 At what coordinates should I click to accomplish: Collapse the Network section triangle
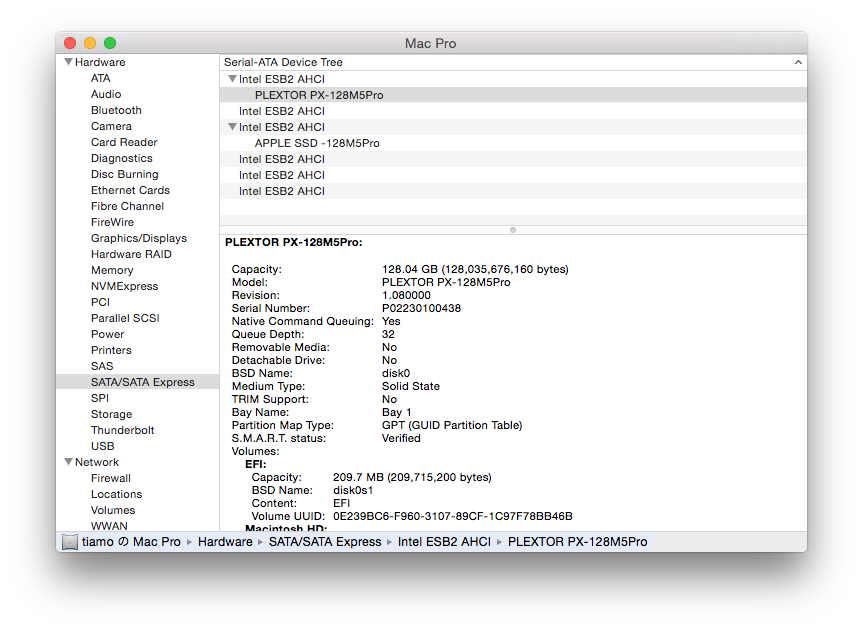(x=68, y=462)
